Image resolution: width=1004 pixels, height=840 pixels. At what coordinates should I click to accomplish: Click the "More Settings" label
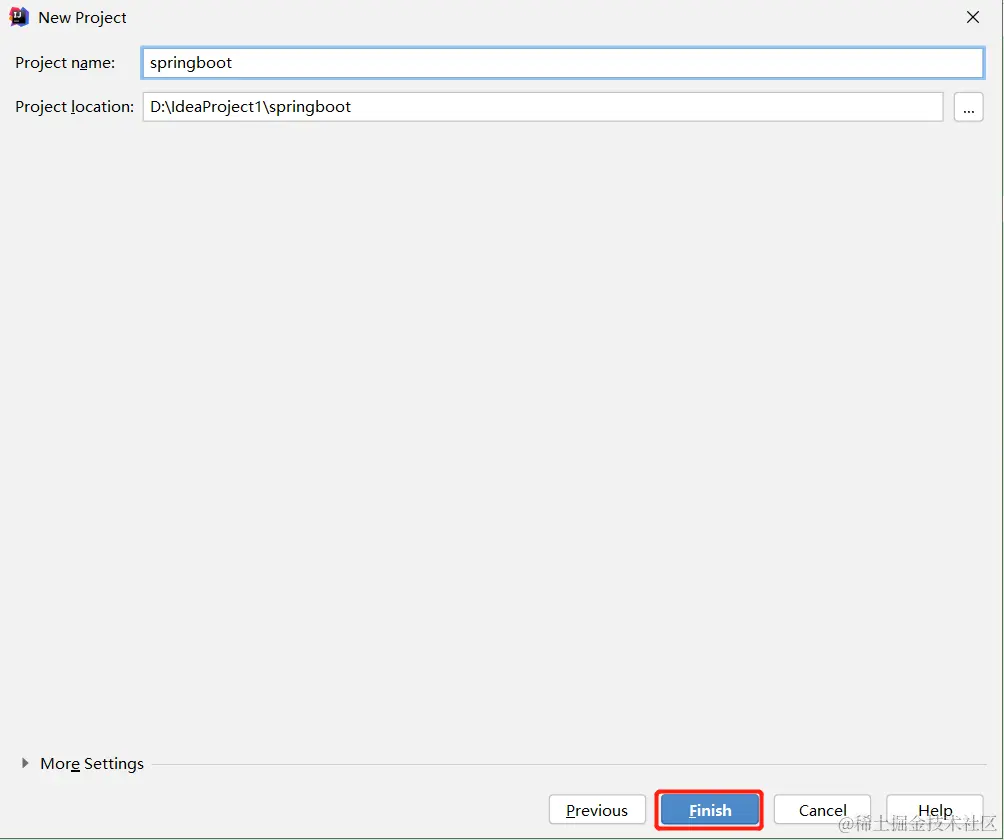tap(92, 764)
